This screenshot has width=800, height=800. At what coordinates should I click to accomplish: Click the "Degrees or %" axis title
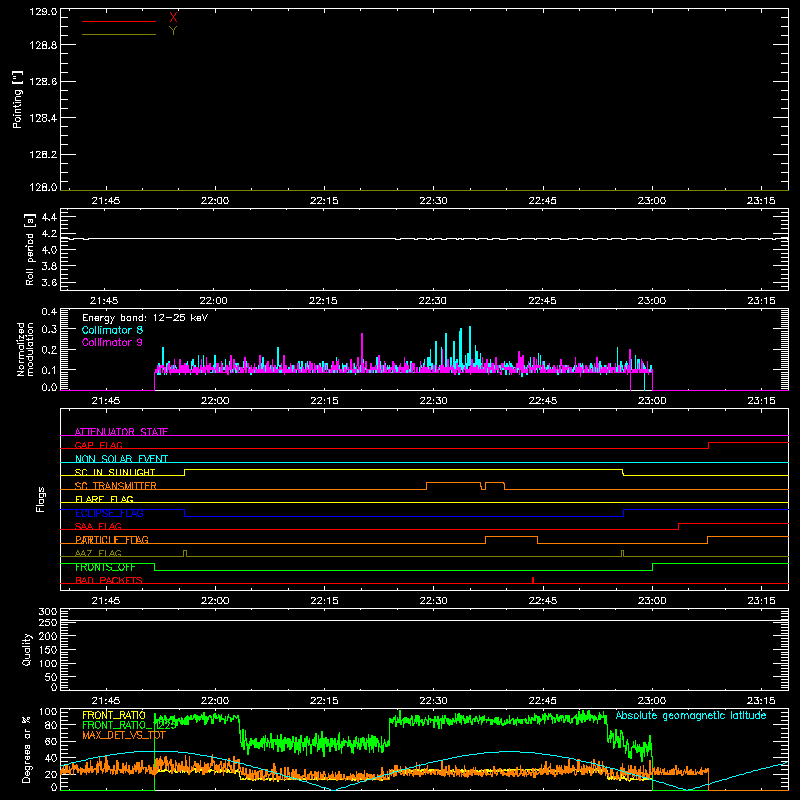(x=26, y=749)
